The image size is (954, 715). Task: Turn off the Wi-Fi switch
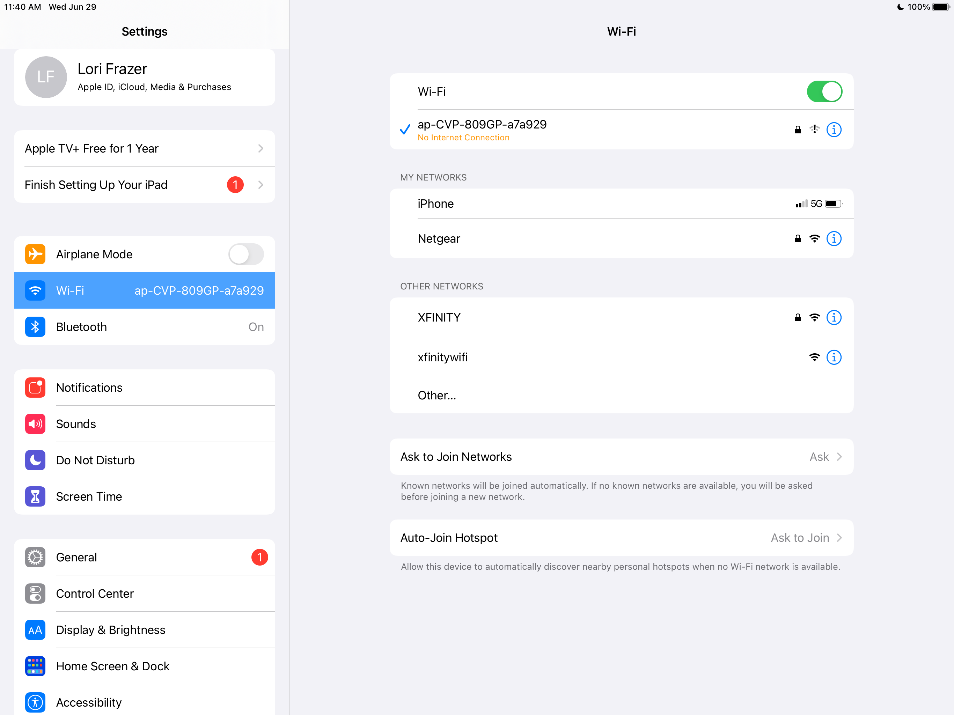coord(824,92)
